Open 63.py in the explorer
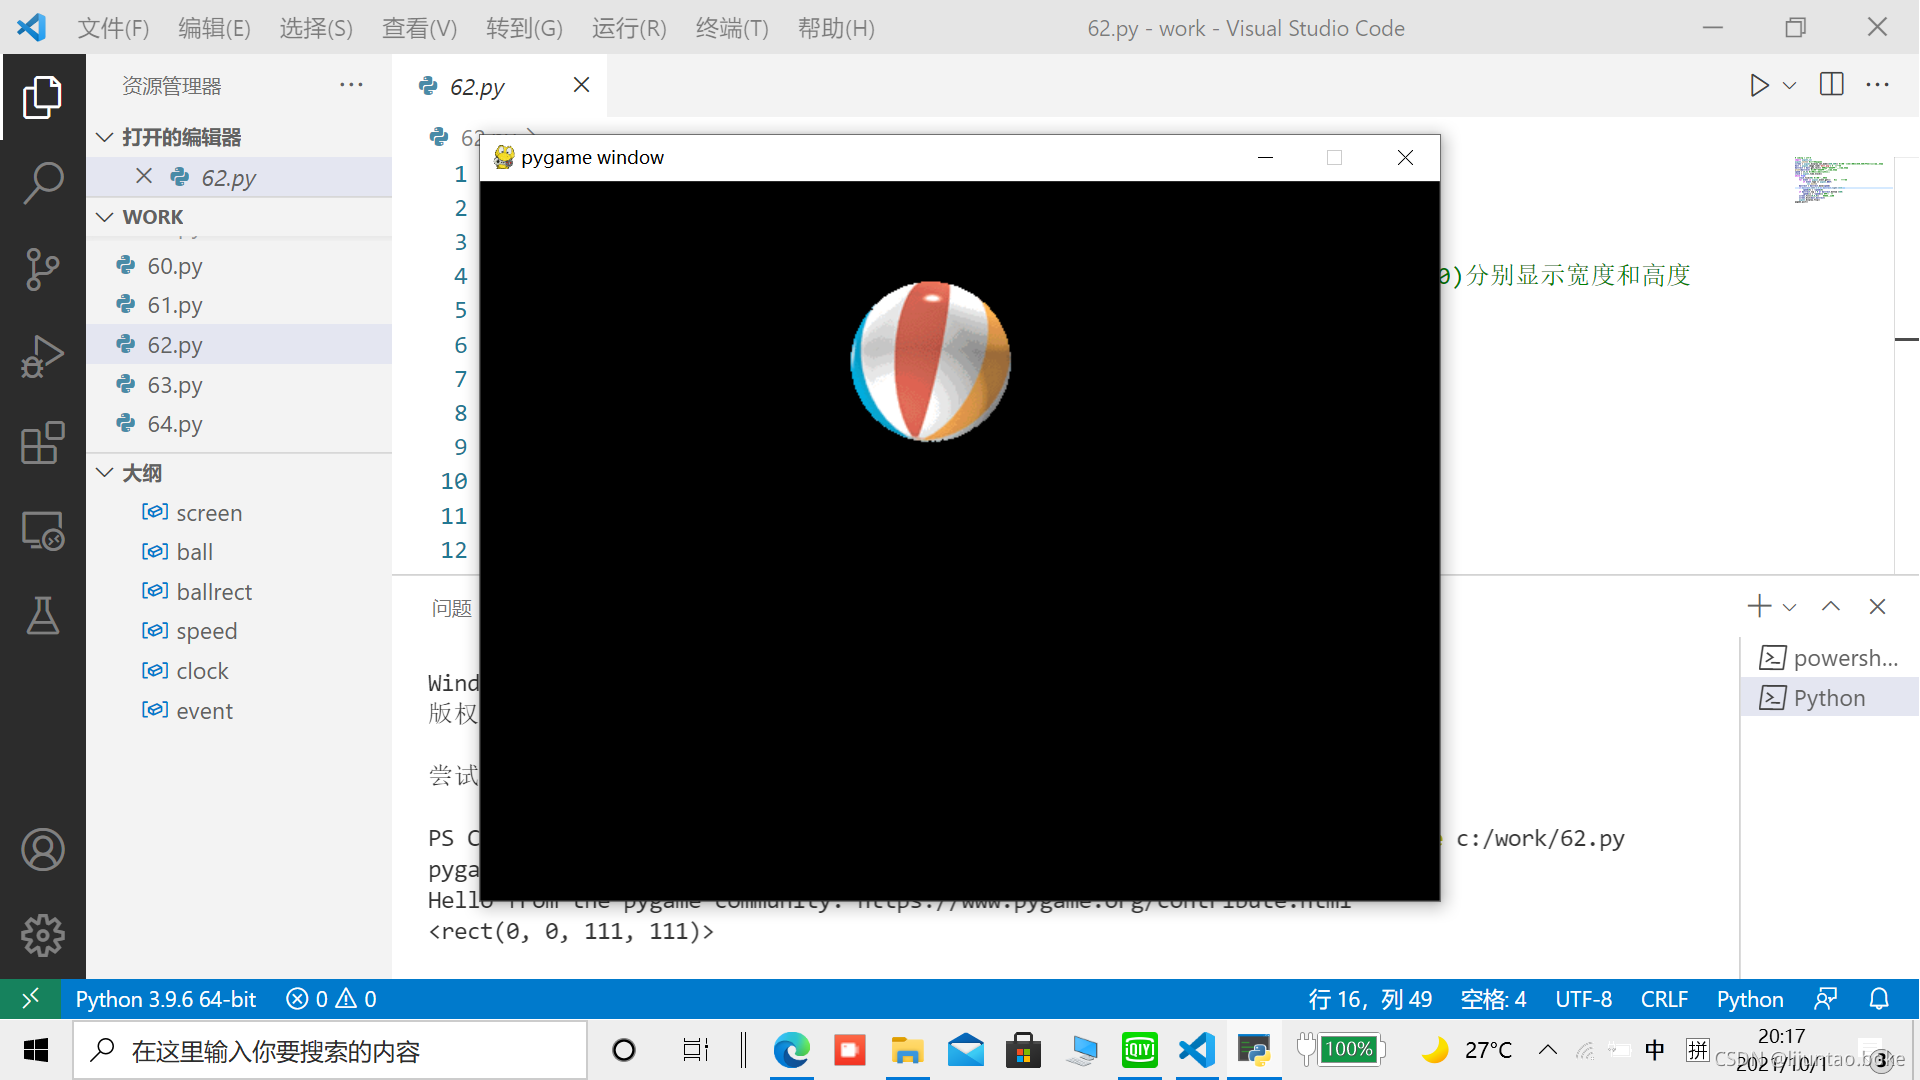 (x=174, y=385)
